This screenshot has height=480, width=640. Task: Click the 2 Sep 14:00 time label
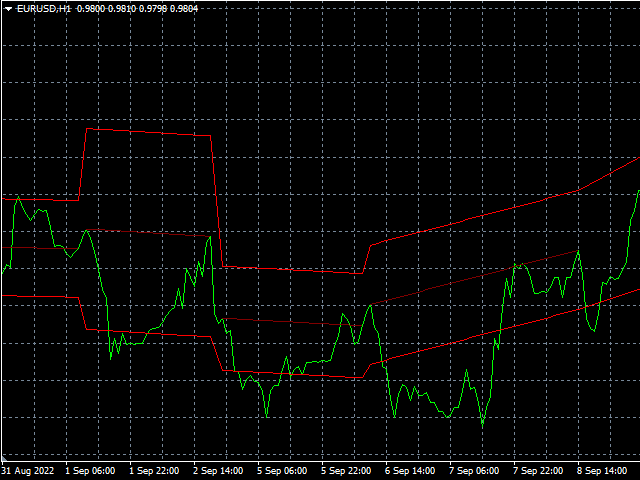coord(218,470)
